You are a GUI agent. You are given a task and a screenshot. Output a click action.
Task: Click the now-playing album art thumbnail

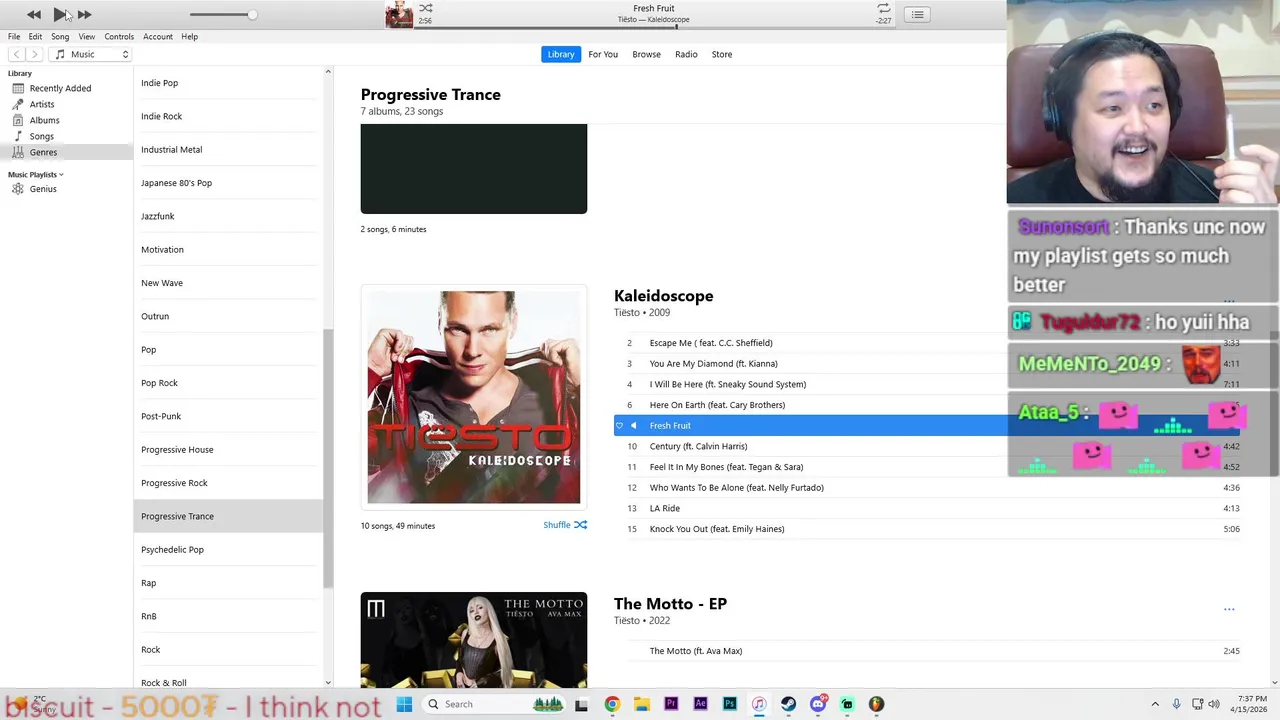coord(399,14)
